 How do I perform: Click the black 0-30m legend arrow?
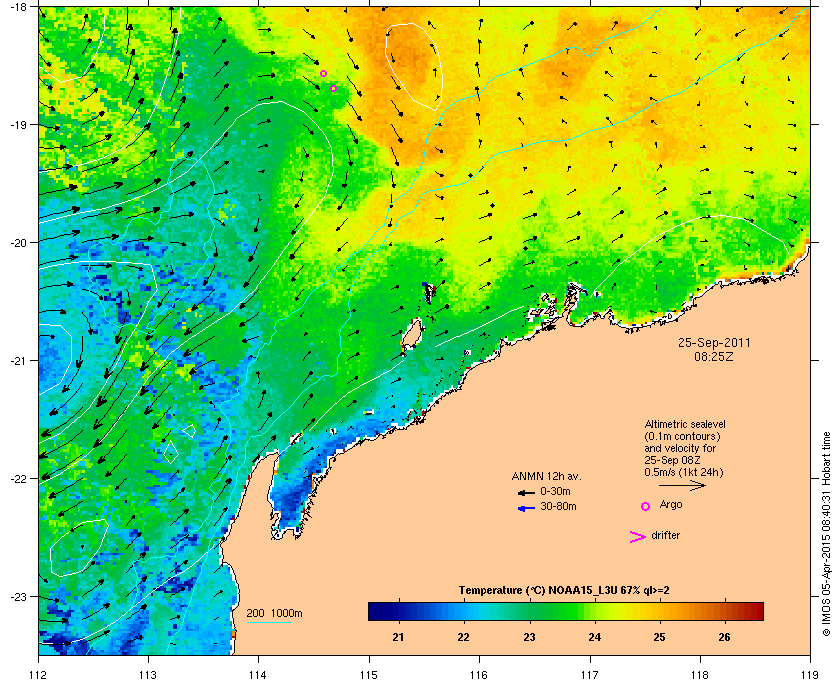[x=526, y=492]
